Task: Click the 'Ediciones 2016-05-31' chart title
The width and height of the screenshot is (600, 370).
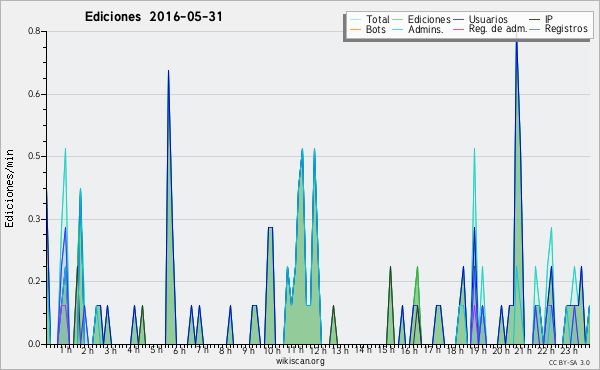Action: [x=153, y=17]
